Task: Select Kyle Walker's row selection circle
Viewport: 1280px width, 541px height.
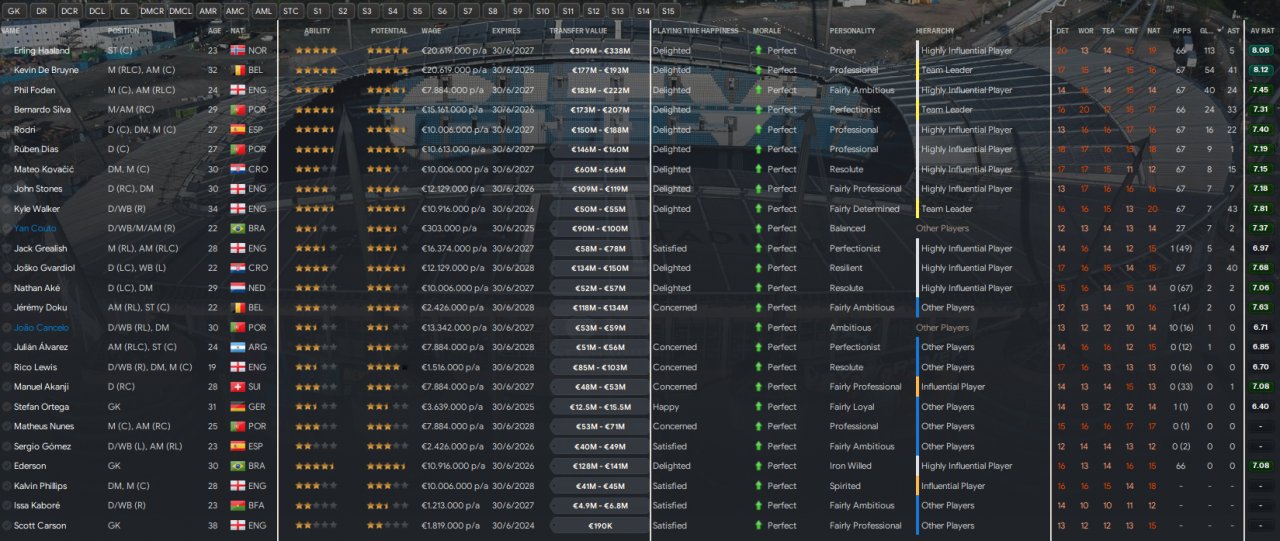Action: pyautogui.click(x=7, y=209)
